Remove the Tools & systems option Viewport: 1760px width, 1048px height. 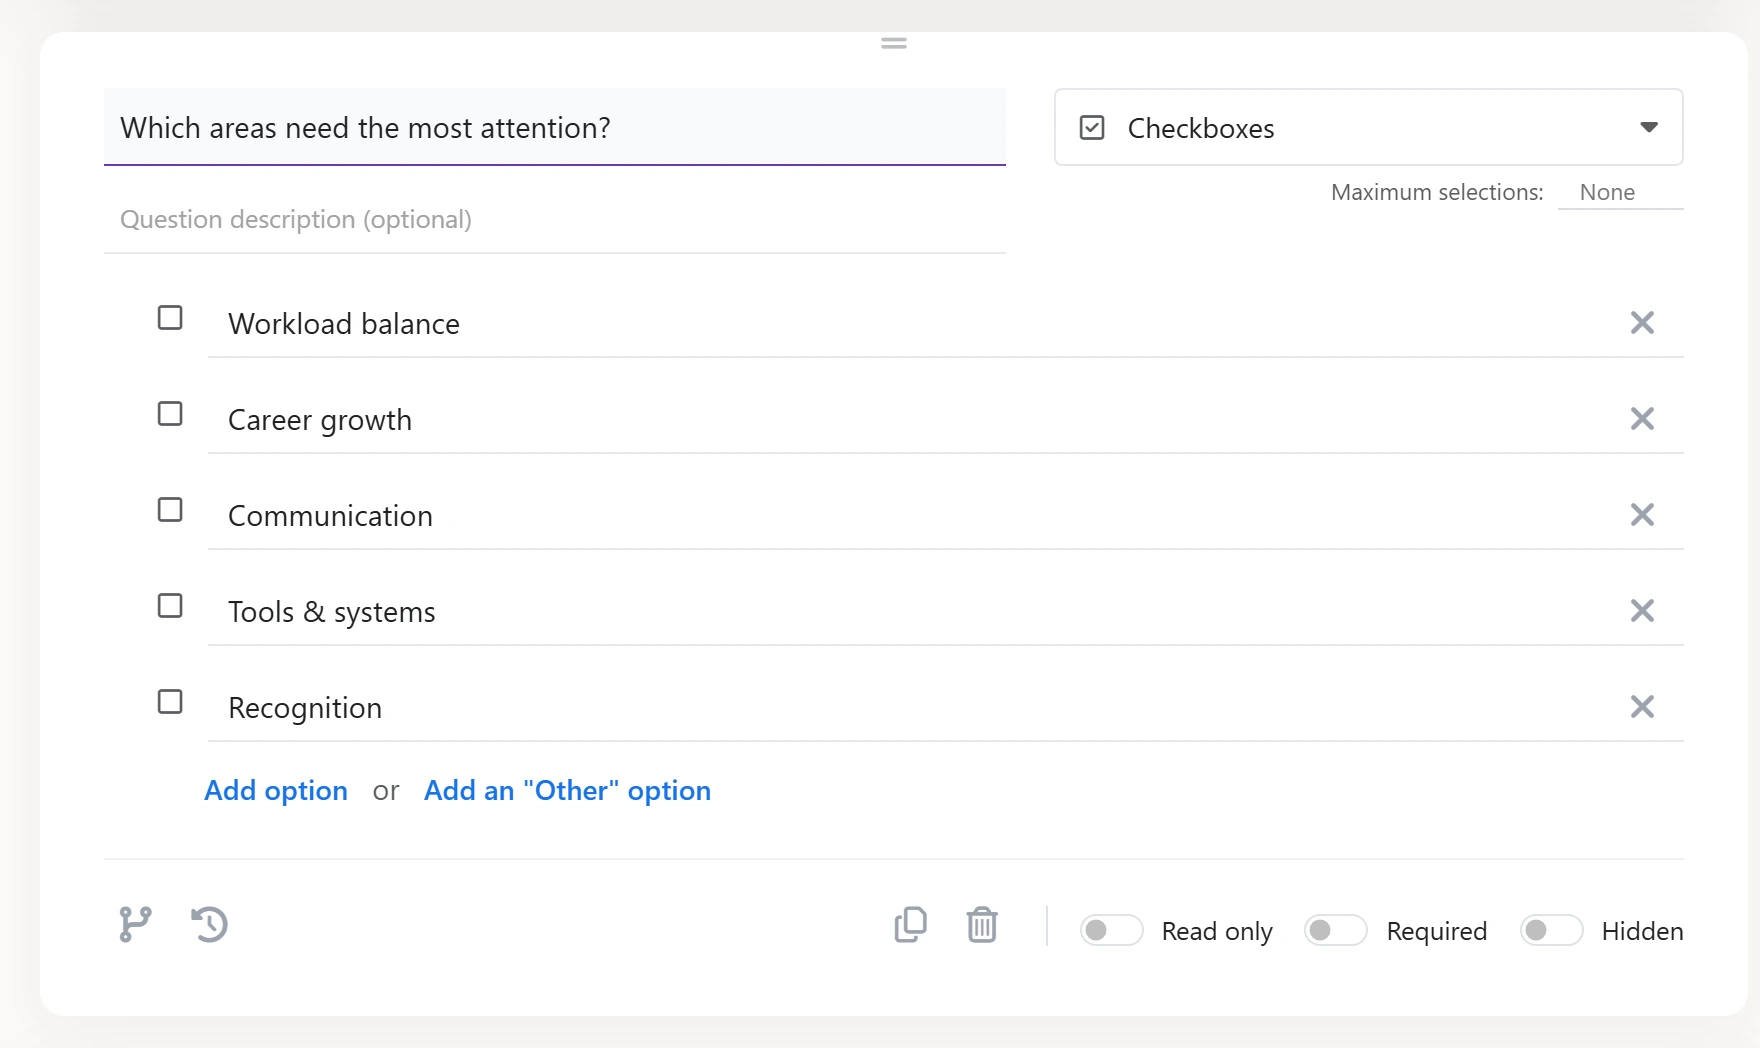coord(1642,610)
